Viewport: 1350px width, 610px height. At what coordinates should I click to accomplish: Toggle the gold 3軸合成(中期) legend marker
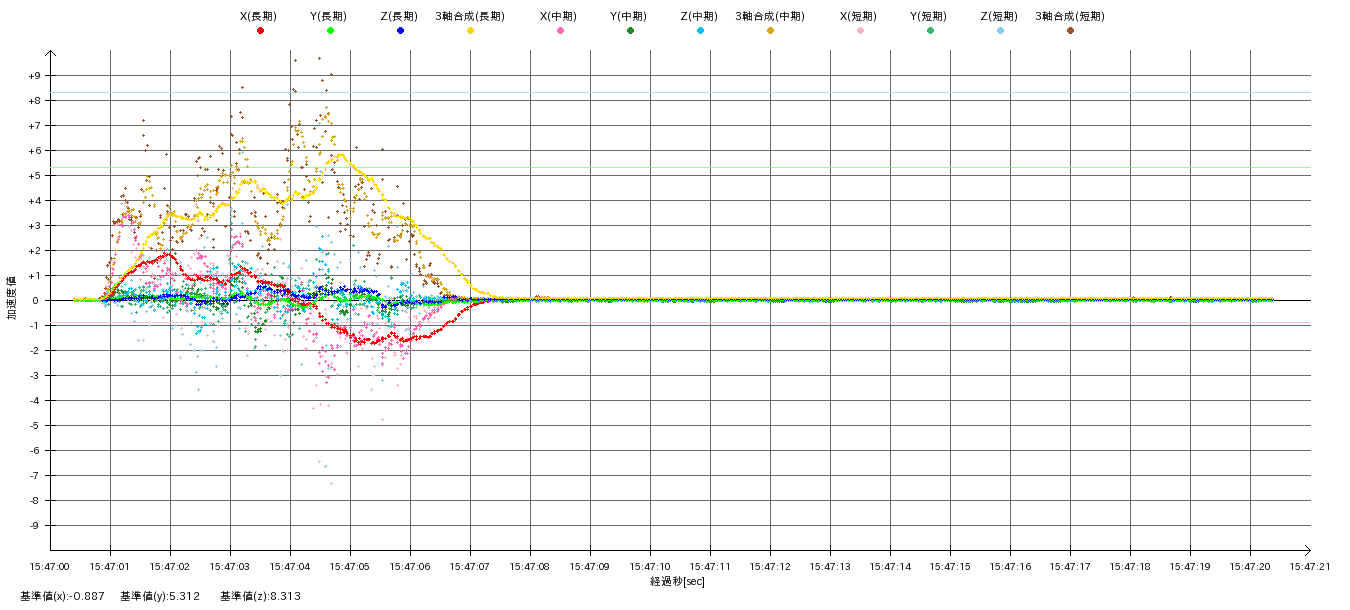(x=770, y=31)
